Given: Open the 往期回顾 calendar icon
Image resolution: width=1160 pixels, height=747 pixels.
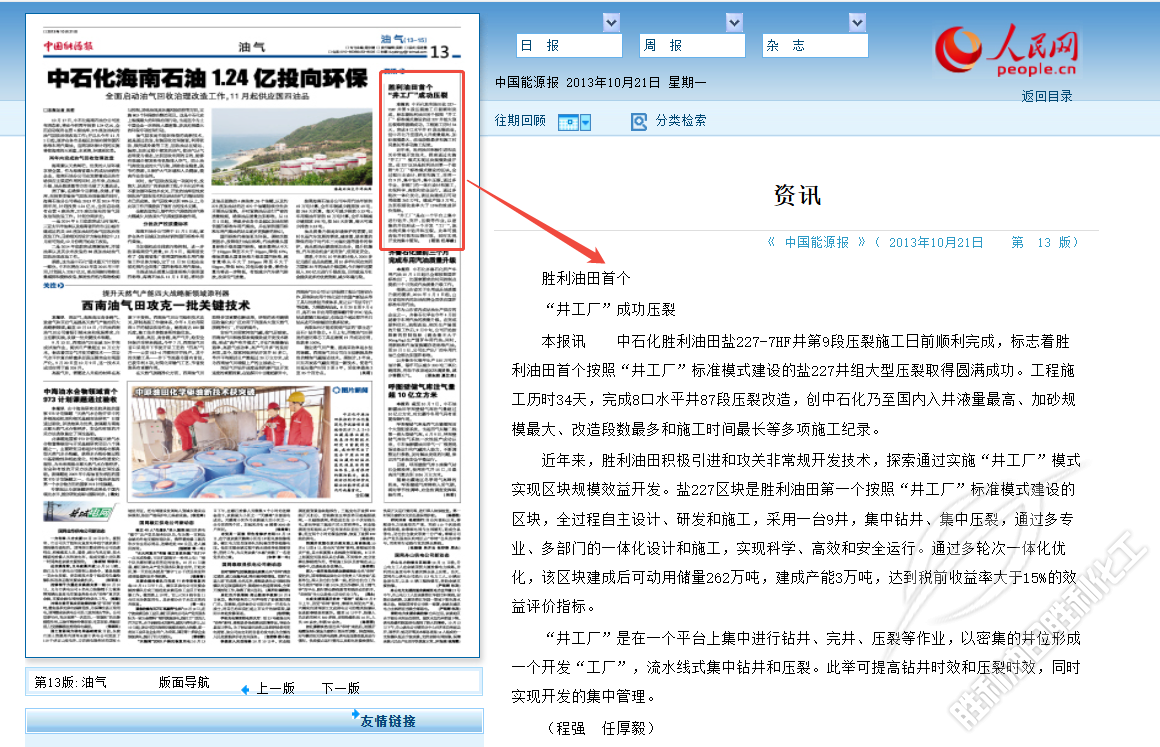Looking at the screenshot, I should pyautogui.click(x=567, y=122).
